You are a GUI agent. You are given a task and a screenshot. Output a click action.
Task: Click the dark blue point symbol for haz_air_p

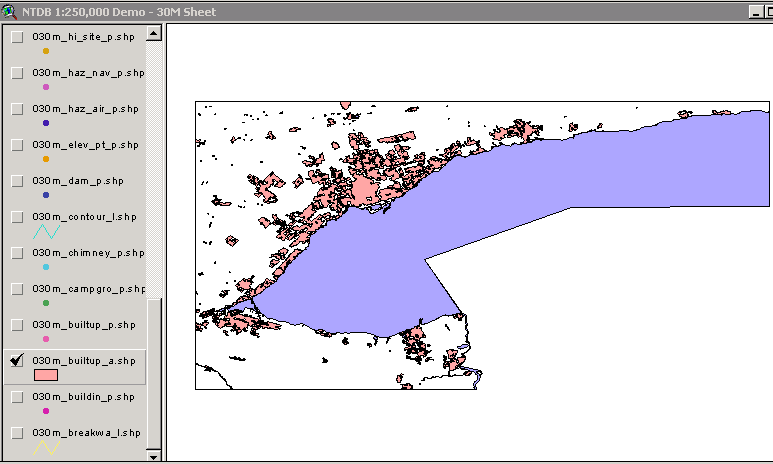(x=46, y=123)
